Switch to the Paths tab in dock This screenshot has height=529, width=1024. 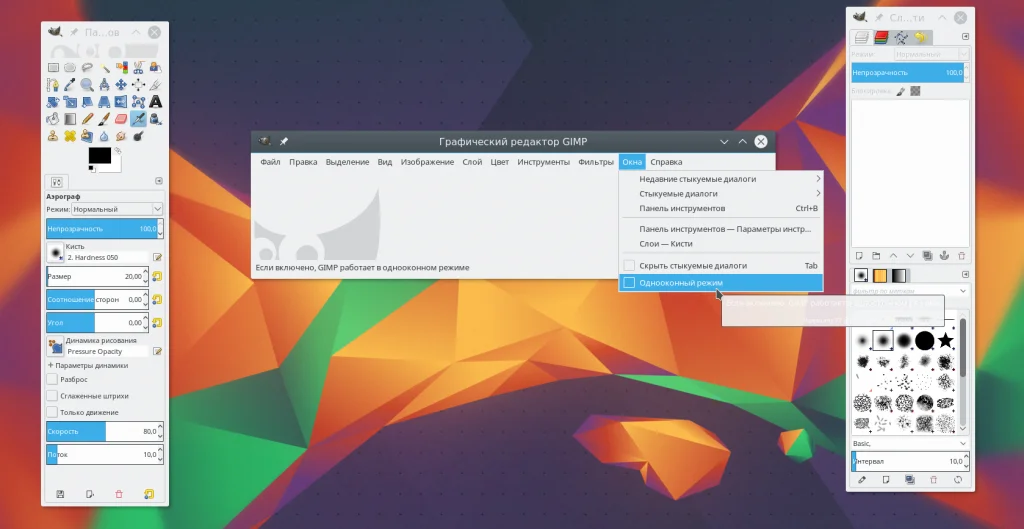(x=901, y=37)
